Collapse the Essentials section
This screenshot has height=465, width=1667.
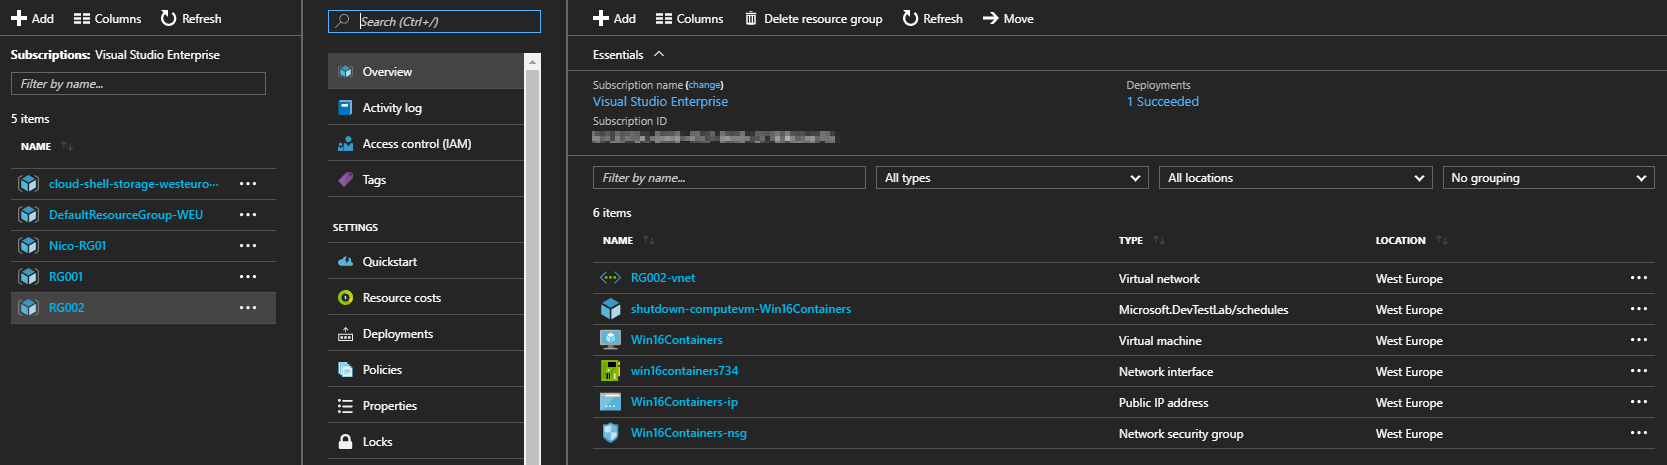pyautogui.click(x=628, y=55)
